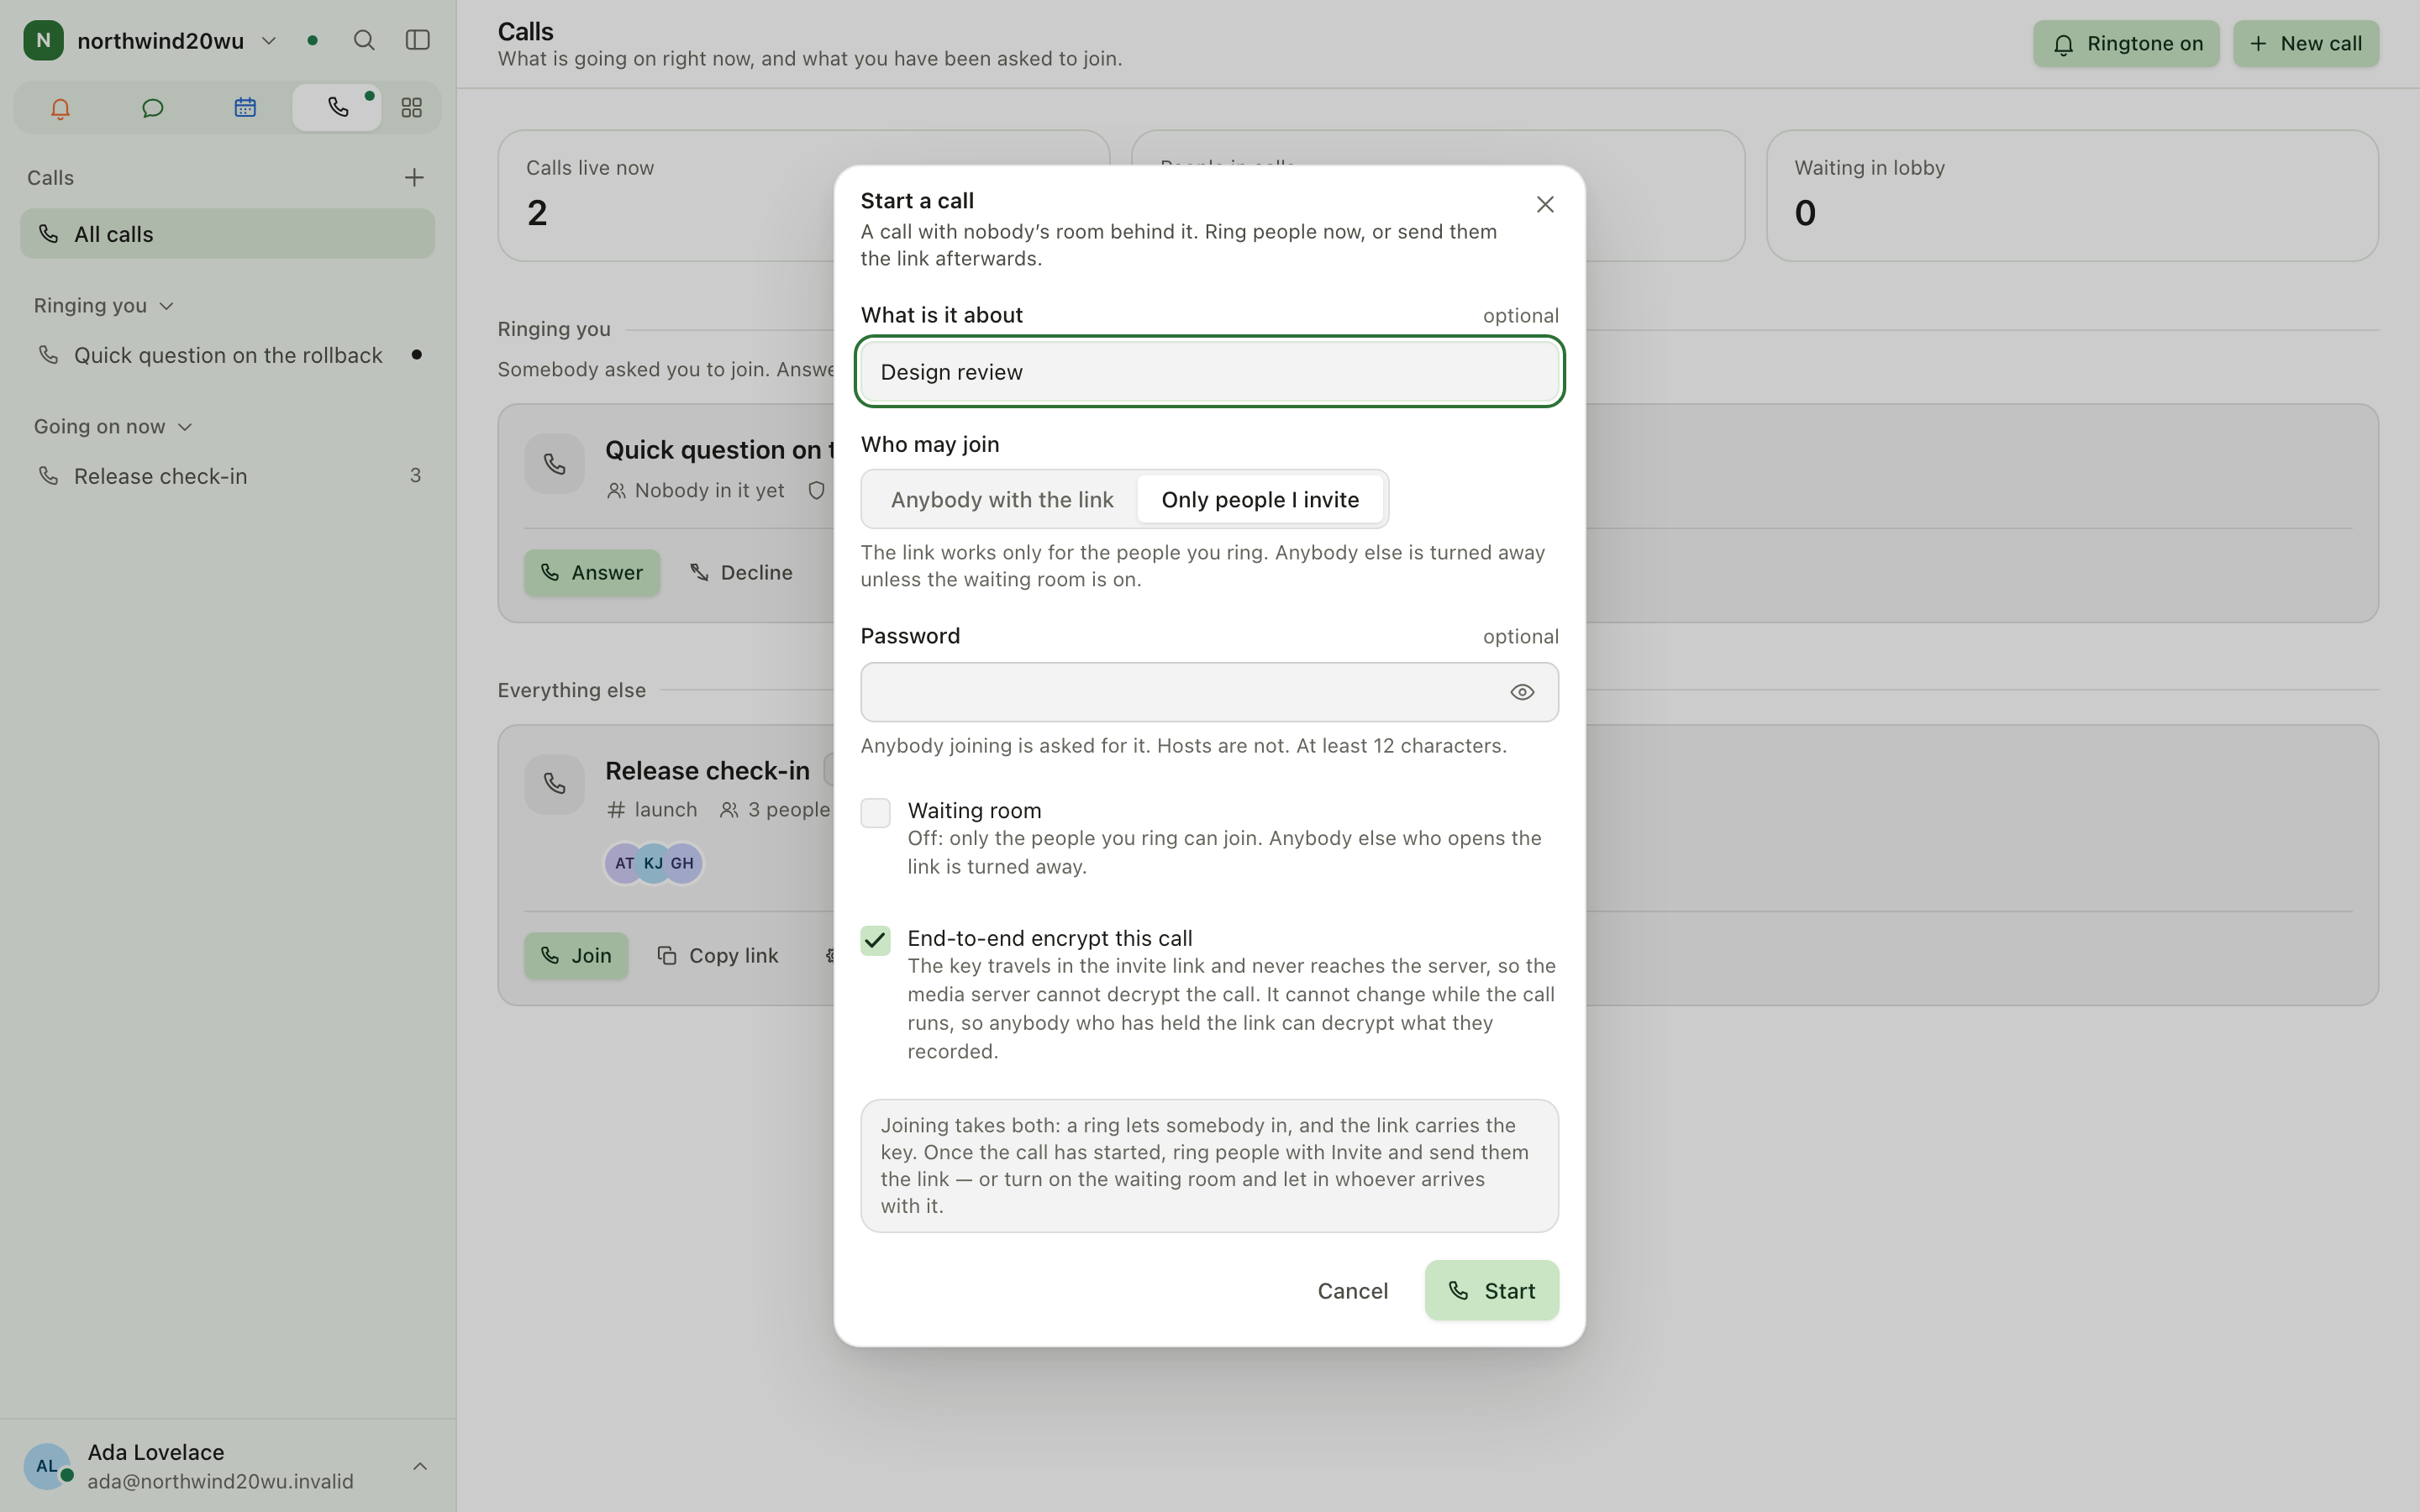Screen dimensions: 2420x1512
Task: Select Anybody with the link option
Action: click(1002, 499)
